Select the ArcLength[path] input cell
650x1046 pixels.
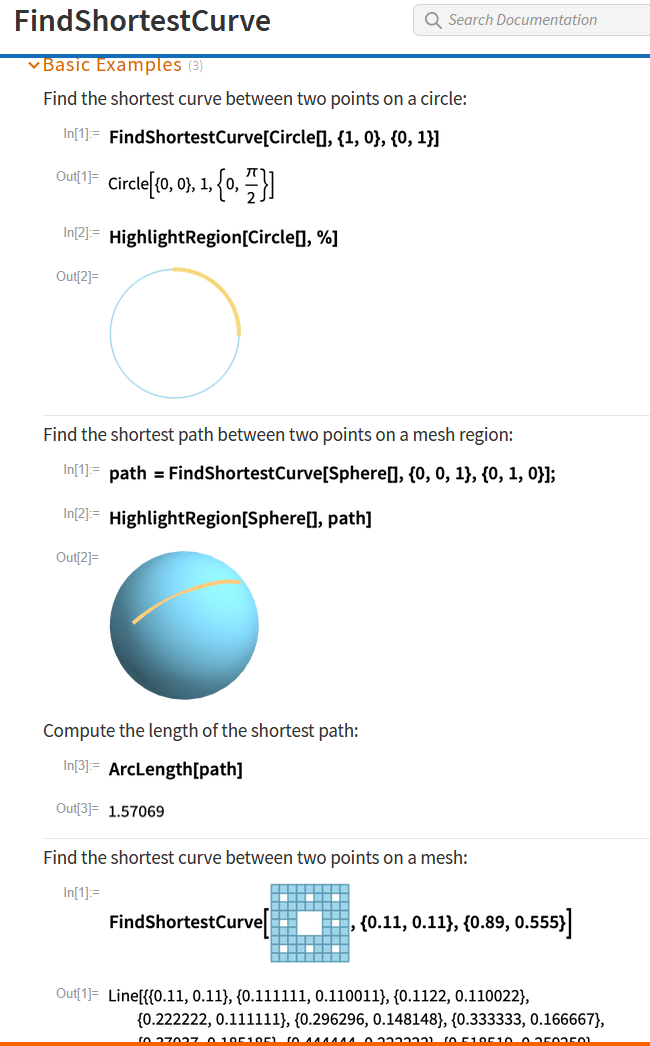pyautogui.click(x=176, y=769)
